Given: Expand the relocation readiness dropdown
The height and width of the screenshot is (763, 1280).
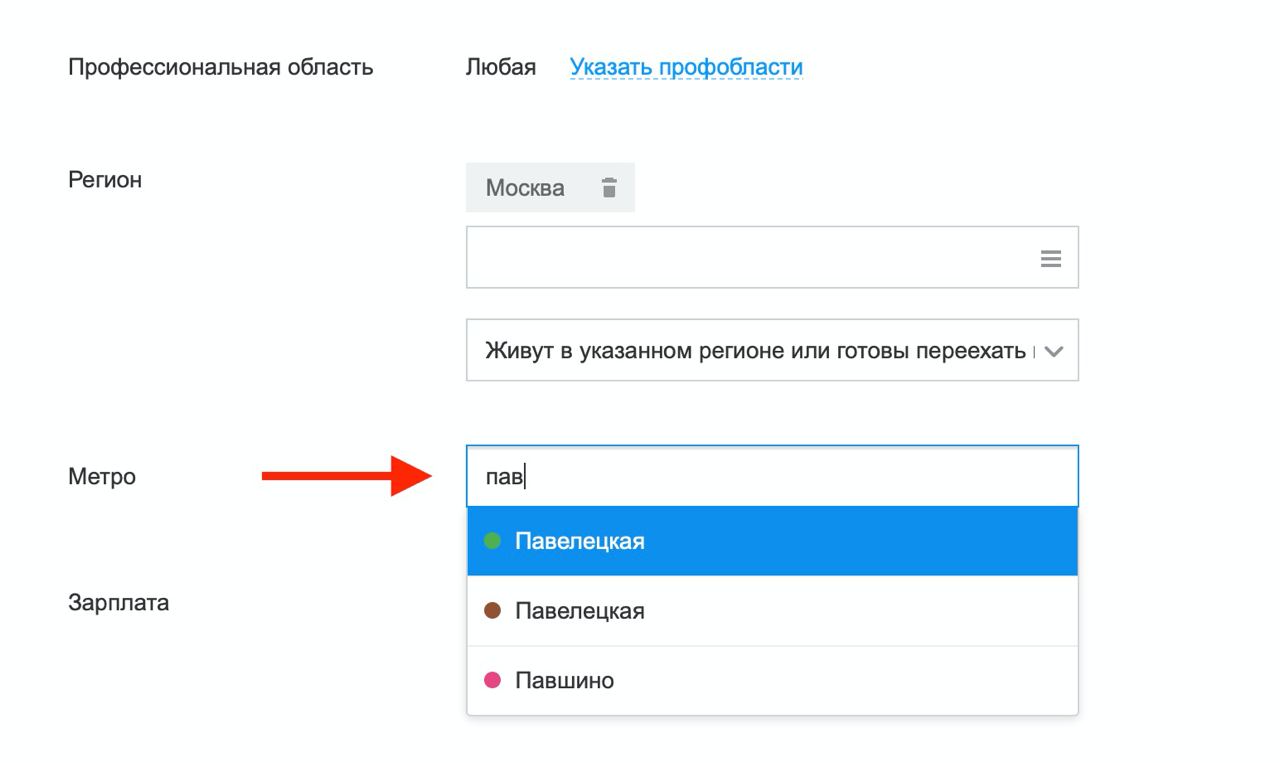Looking at the screenshot, I should coord(772,350).
